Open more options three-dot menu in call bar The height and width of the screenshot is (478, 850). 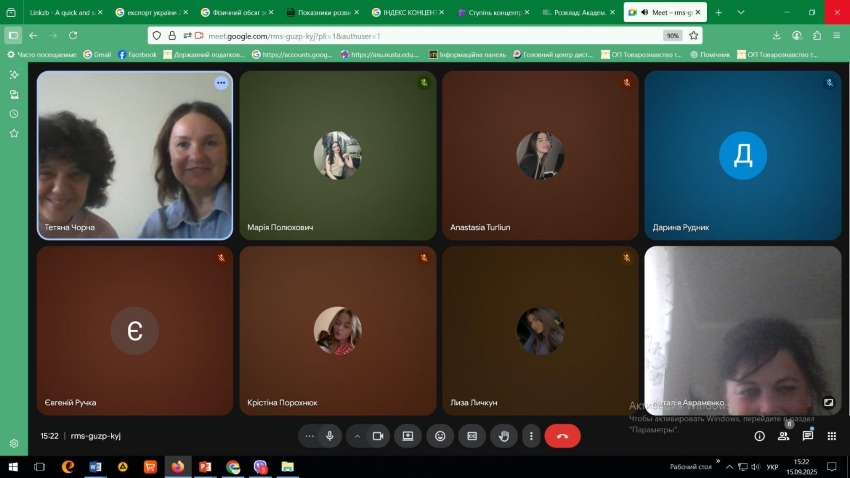(531, 436)
